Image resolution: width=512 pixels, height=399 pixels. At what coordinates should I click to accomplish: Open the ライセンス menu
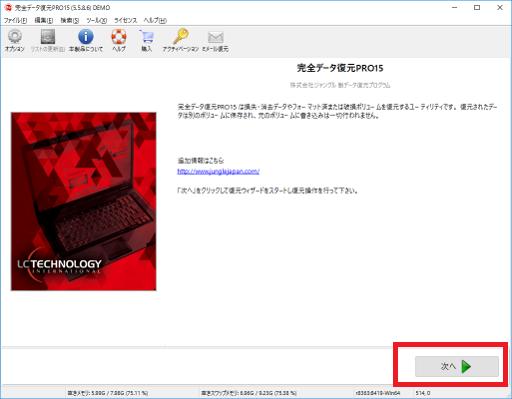(125, 20)
